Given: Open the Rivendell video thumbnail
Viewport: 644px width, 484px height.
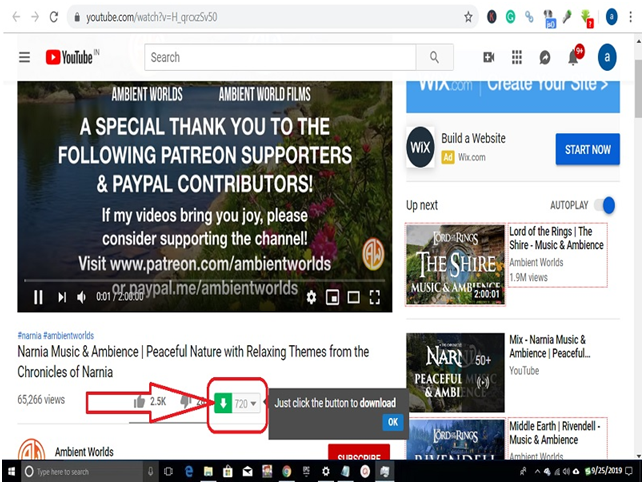Looking at the screenshot, I should click(x=455, y=440).
